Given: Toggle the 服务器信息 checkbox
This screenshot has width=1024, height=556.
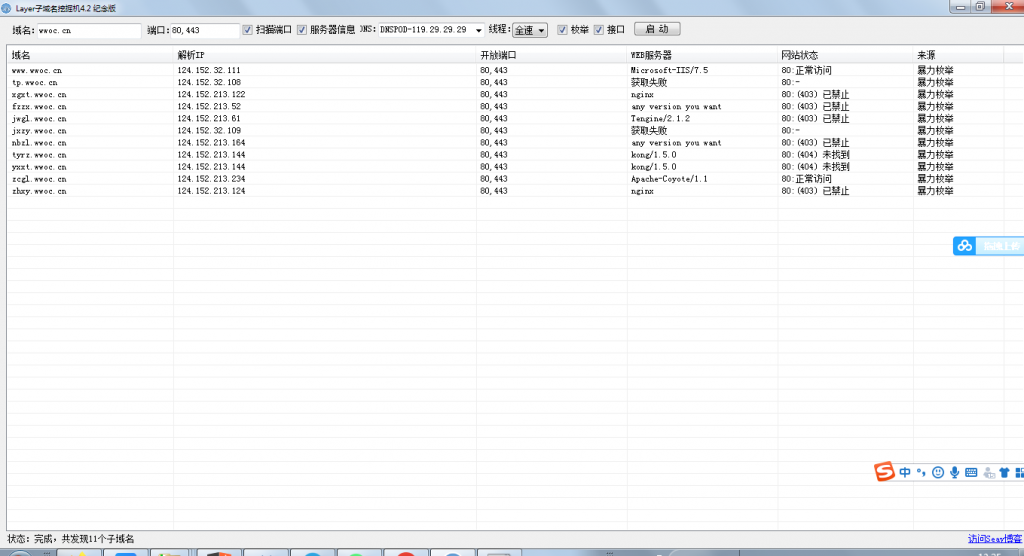Looking at the screenshot, I should pos(302,30).
